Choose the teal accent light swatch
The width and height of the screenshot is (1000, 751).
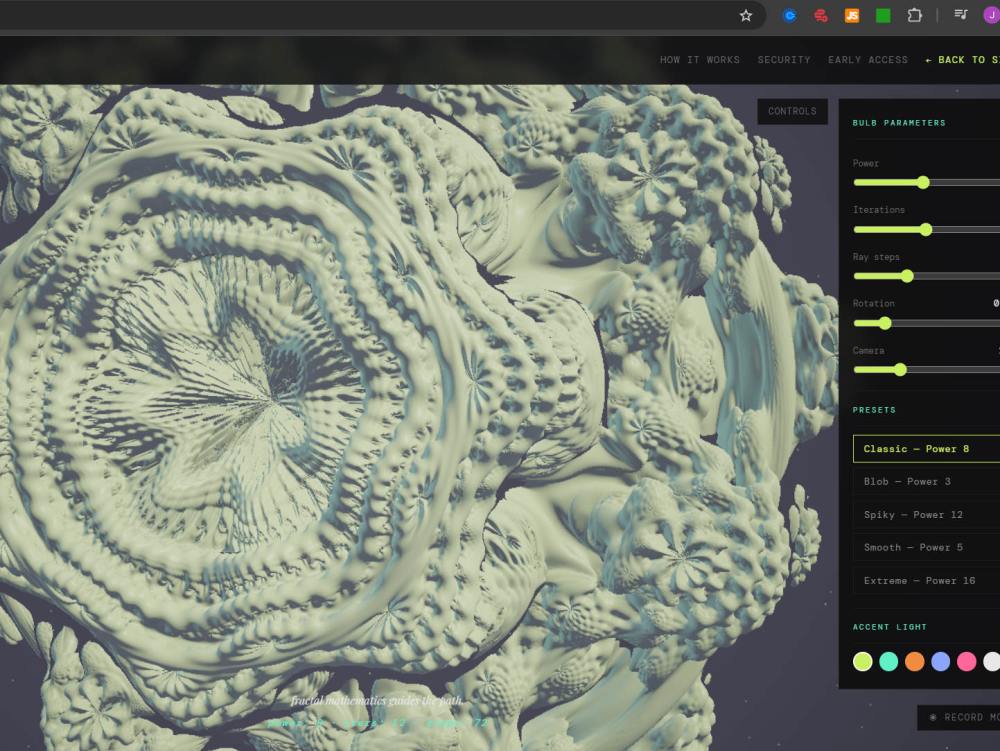[888, 662]
